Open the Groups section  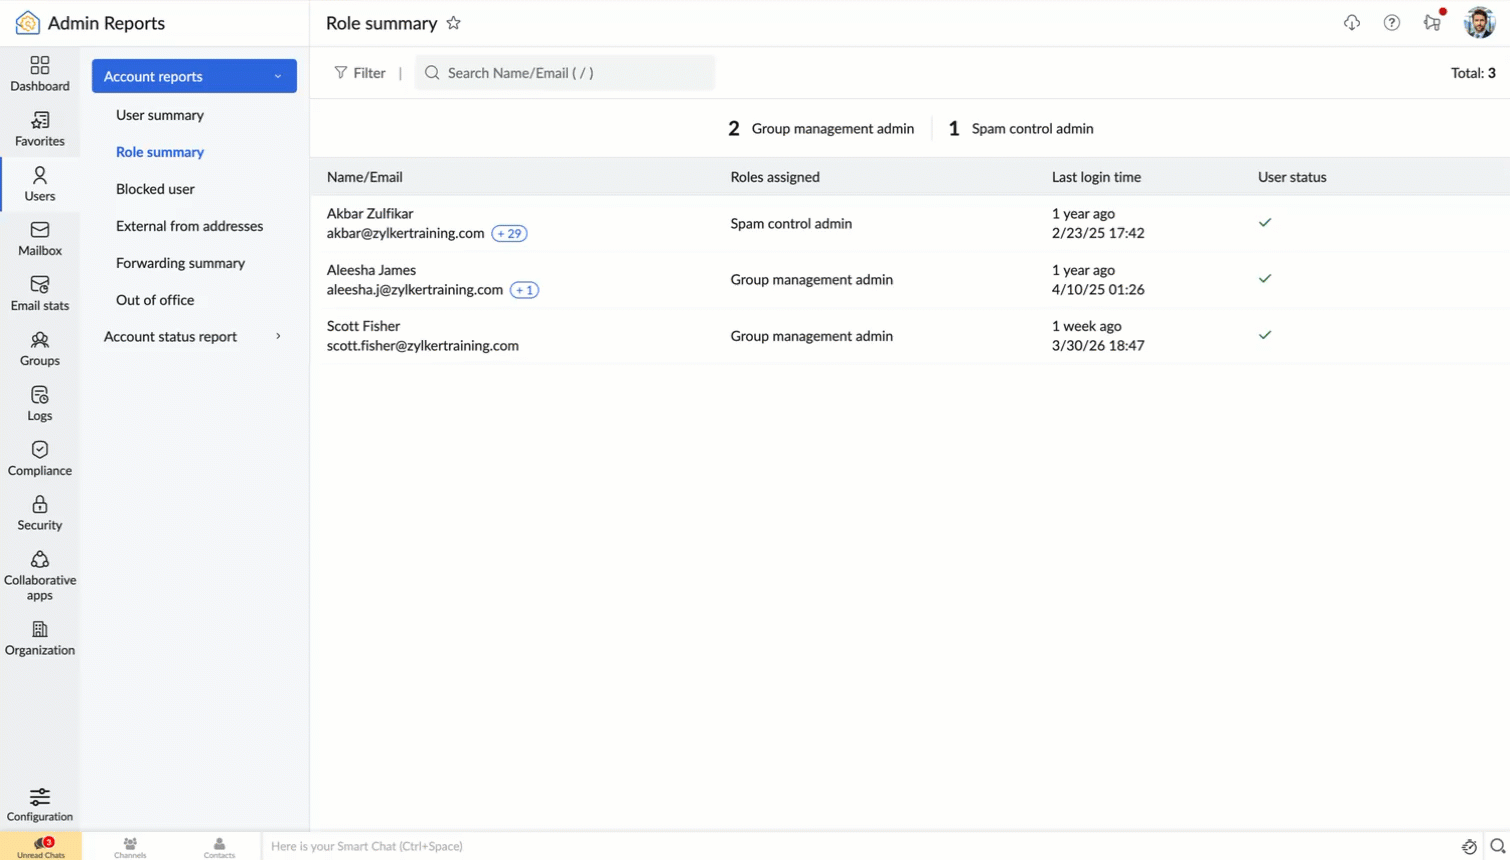pos(40,348)
